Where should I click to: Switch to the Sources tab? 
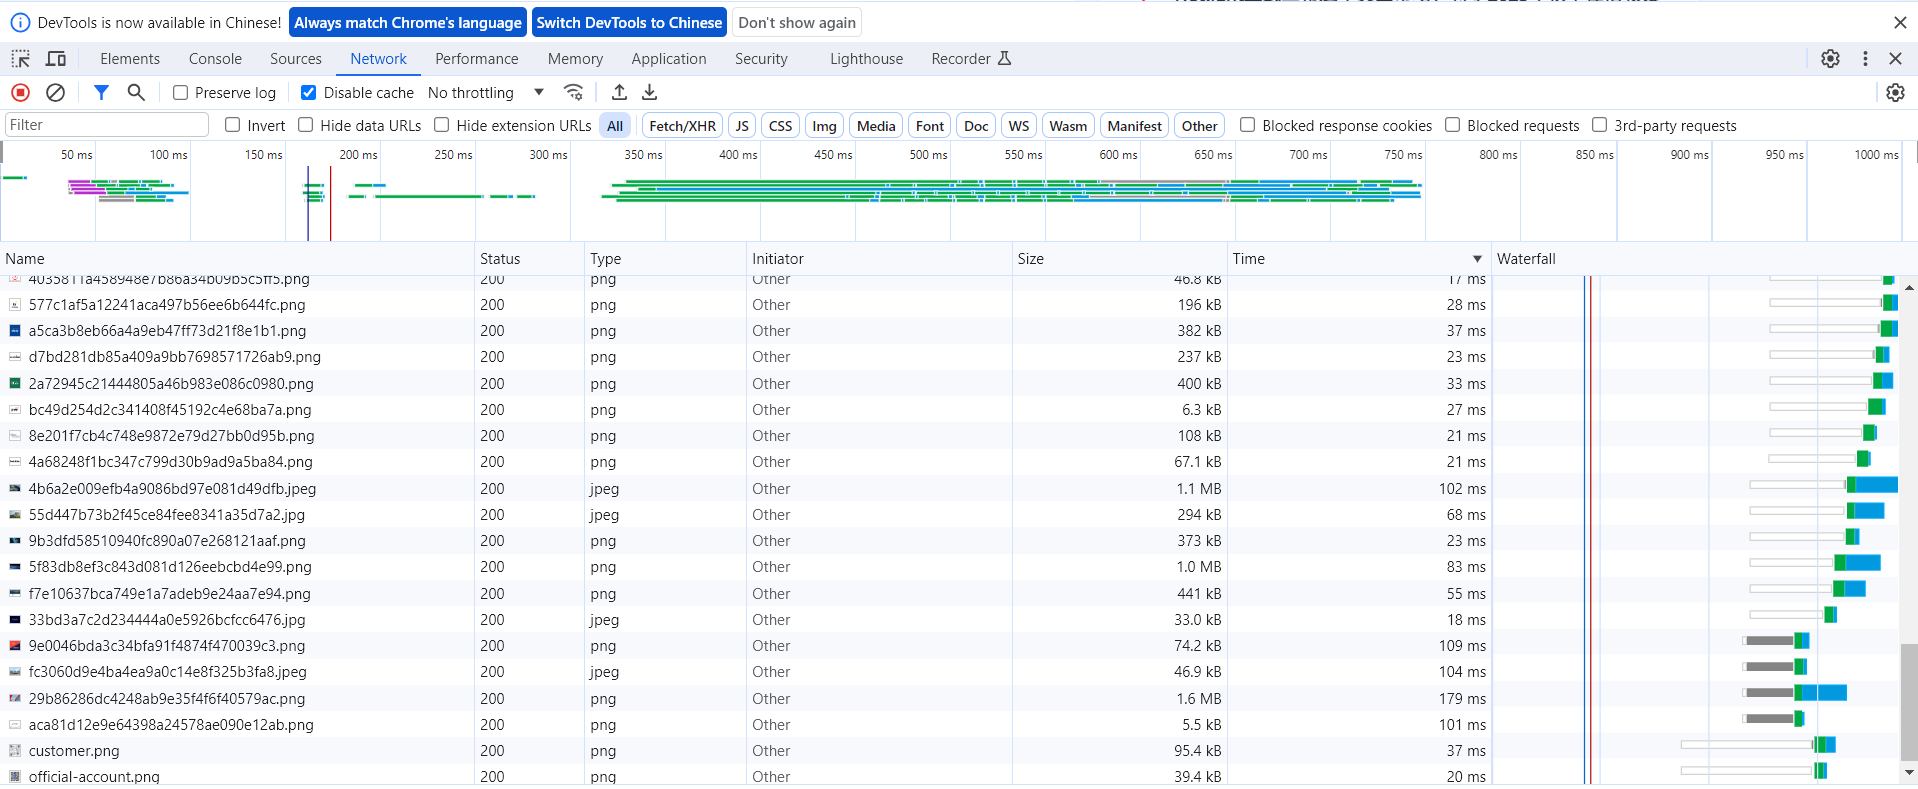pyautogui.click(x=296, y=59)
